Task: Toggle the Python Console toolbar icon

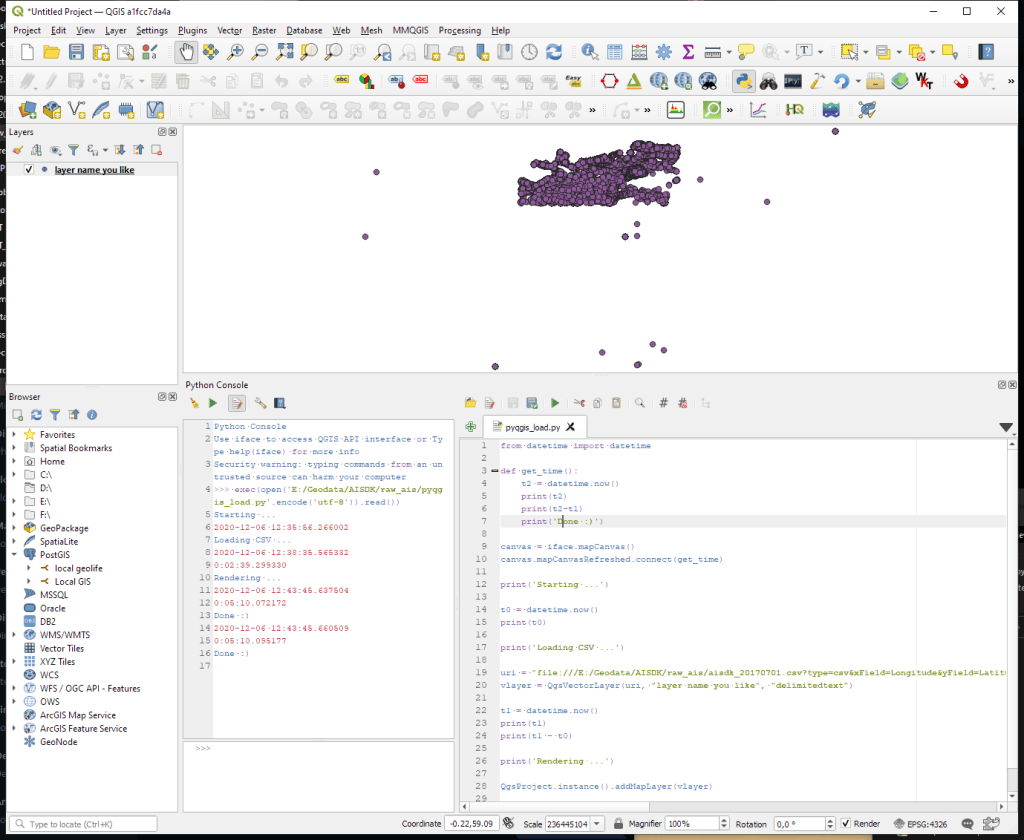Action: pyautogui.click(x=744, y=82)
